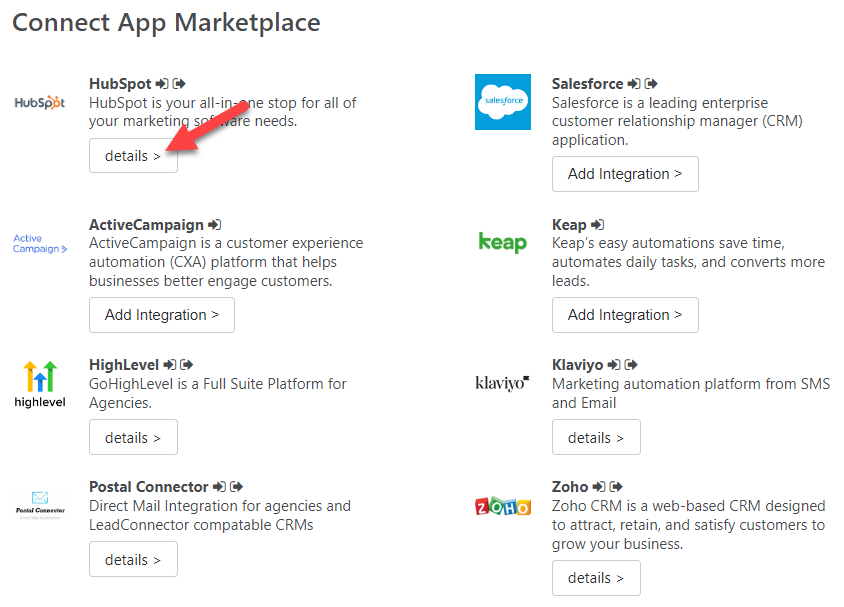Click the Salesforce cloud logo
Screen dimensions: 844x607
[x=503, y=102]
